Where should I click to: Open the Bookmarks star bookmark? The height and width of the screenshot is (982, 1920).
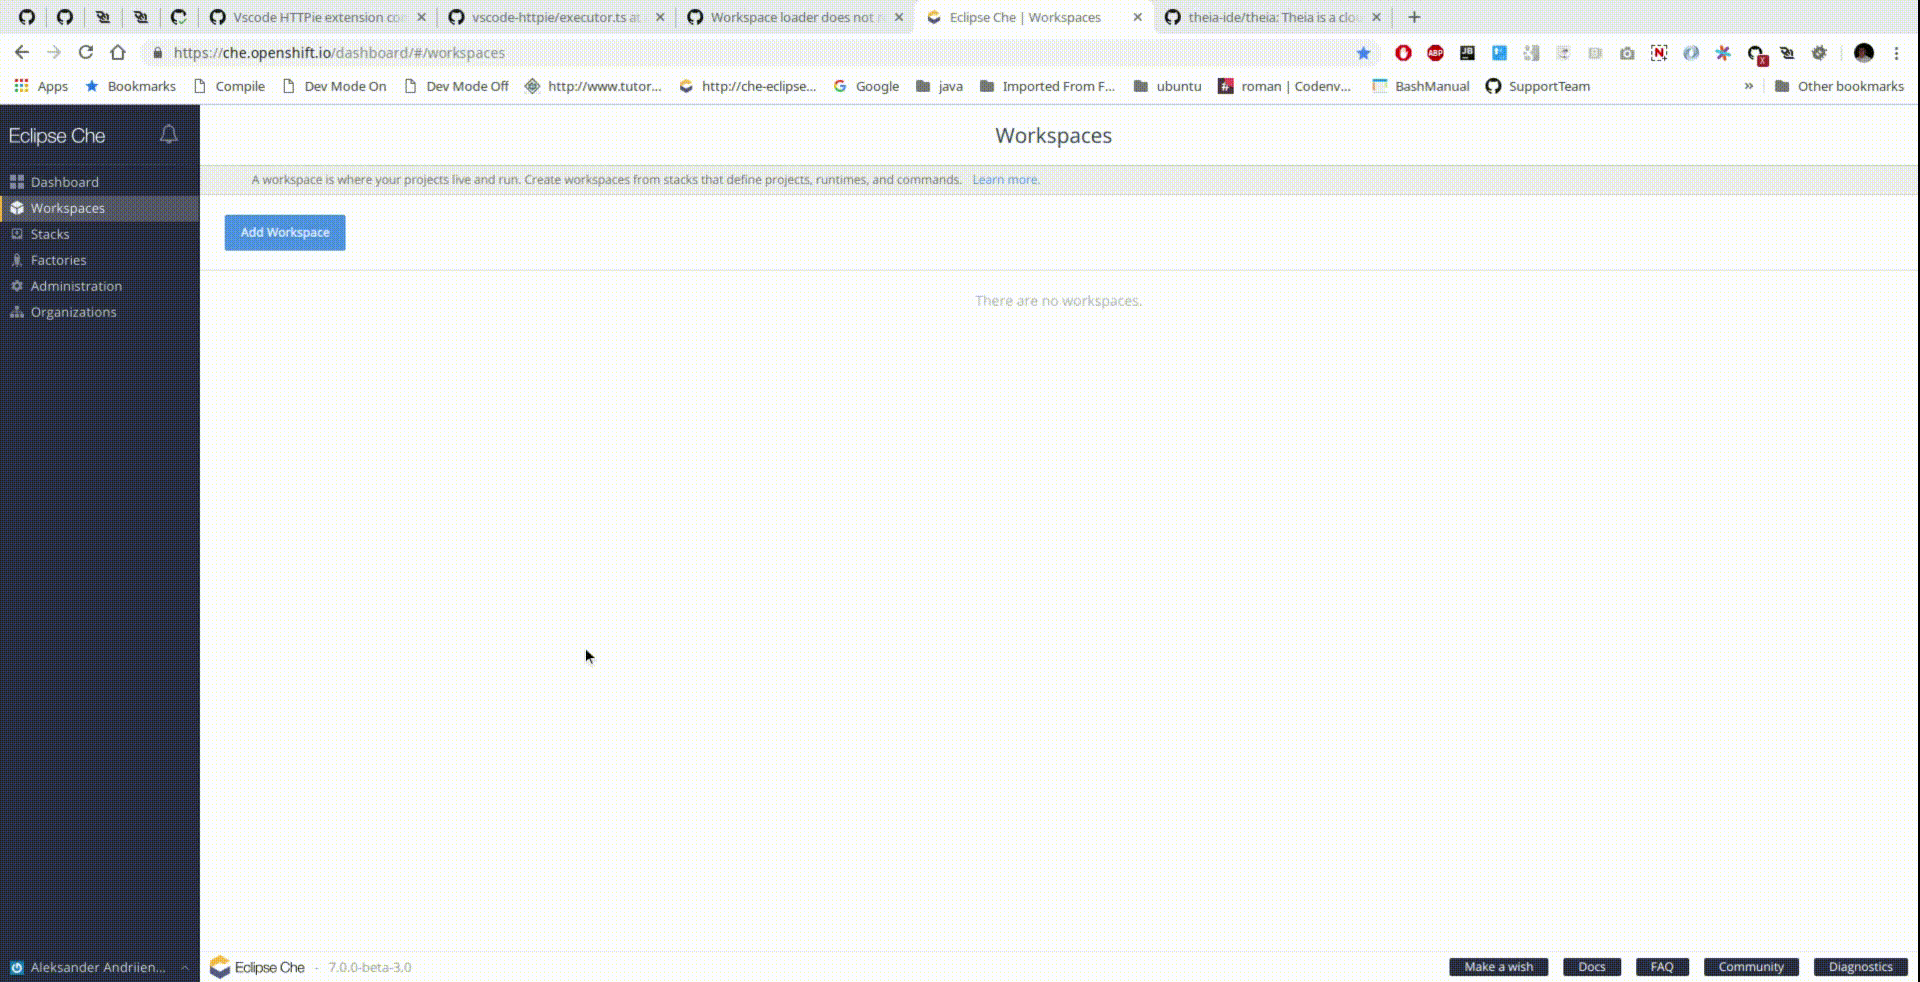(130, 86)
